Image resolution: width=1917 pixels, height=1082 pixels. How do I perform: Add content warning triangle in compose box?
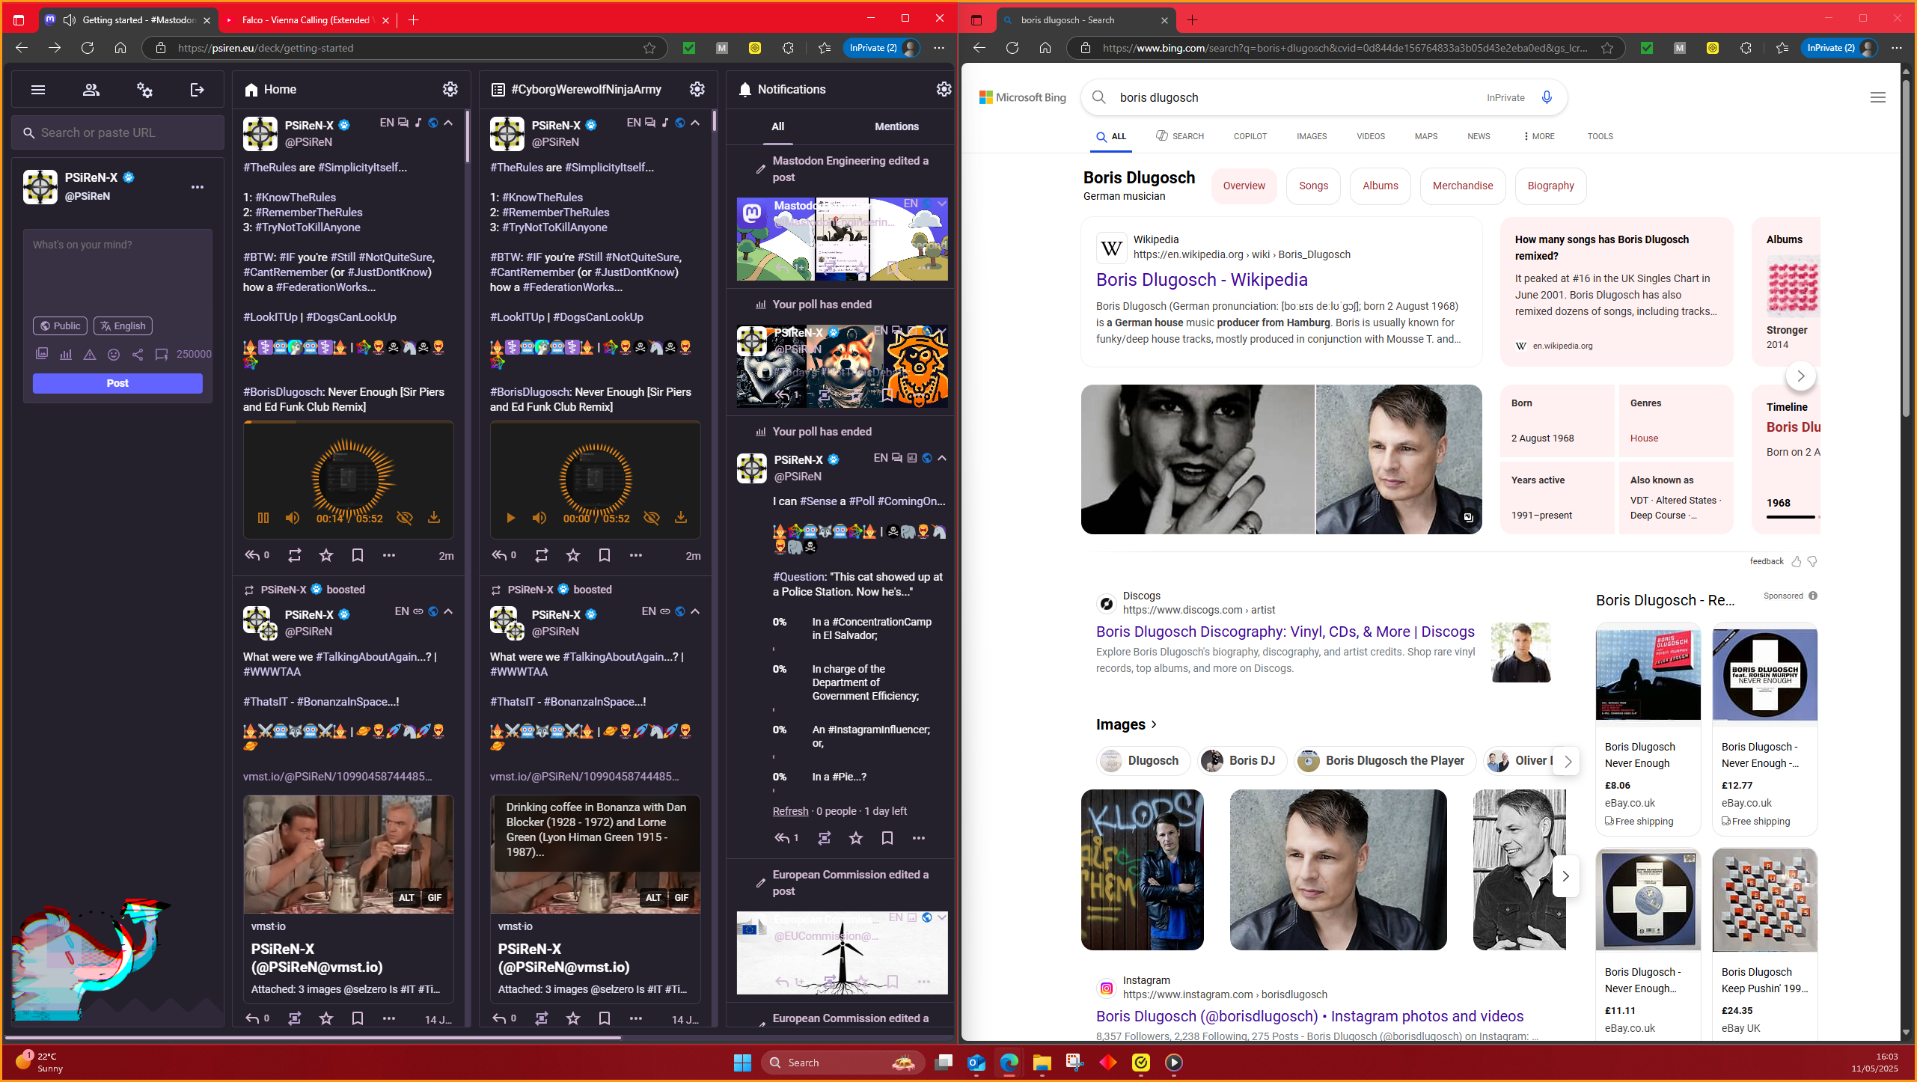click(90, 354)
